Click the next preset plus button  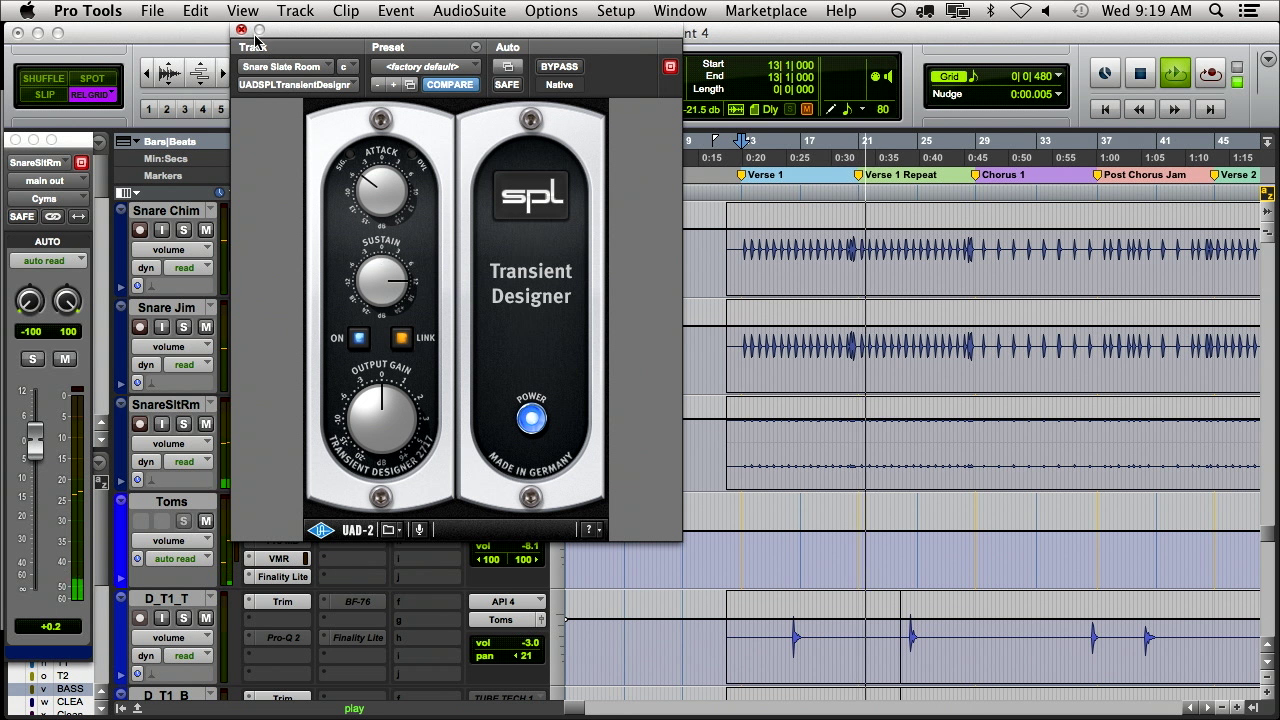click(x=393, y=85)
